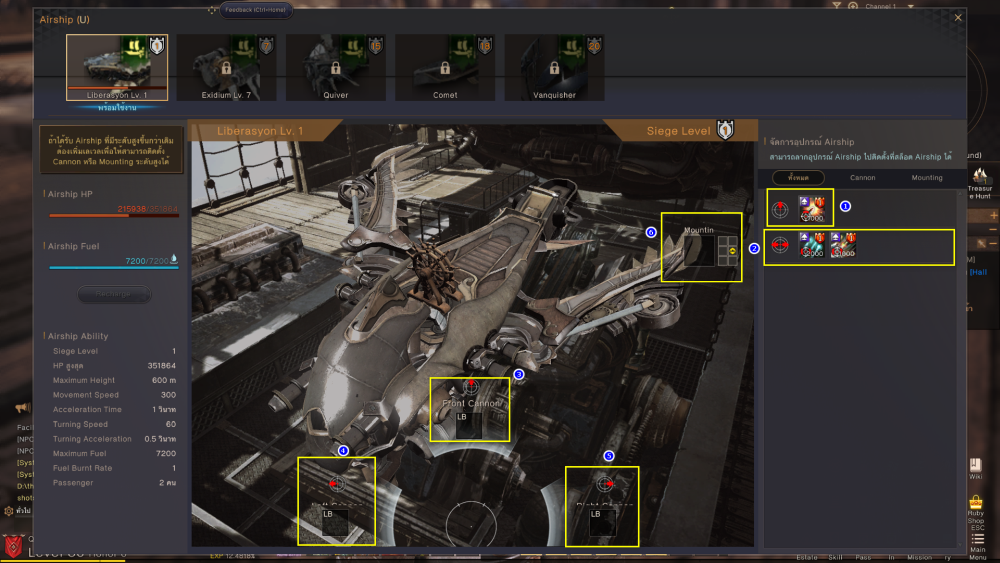Click the 'Movement Speed' ability row
The width and height of the screenshot is (1000, 563).
tap(114, 395)
